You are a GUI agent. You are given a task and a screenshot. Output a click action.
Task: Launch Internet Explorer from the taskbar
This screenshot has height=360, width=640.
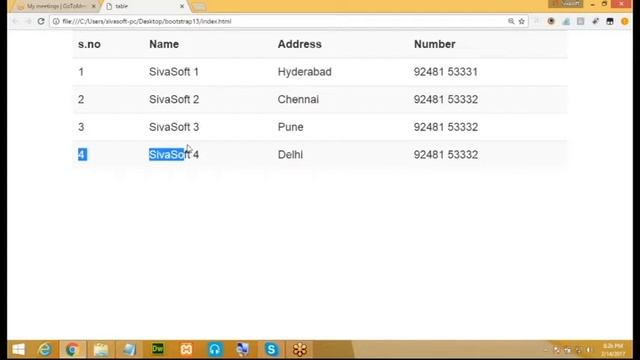[x=45, y=349]
